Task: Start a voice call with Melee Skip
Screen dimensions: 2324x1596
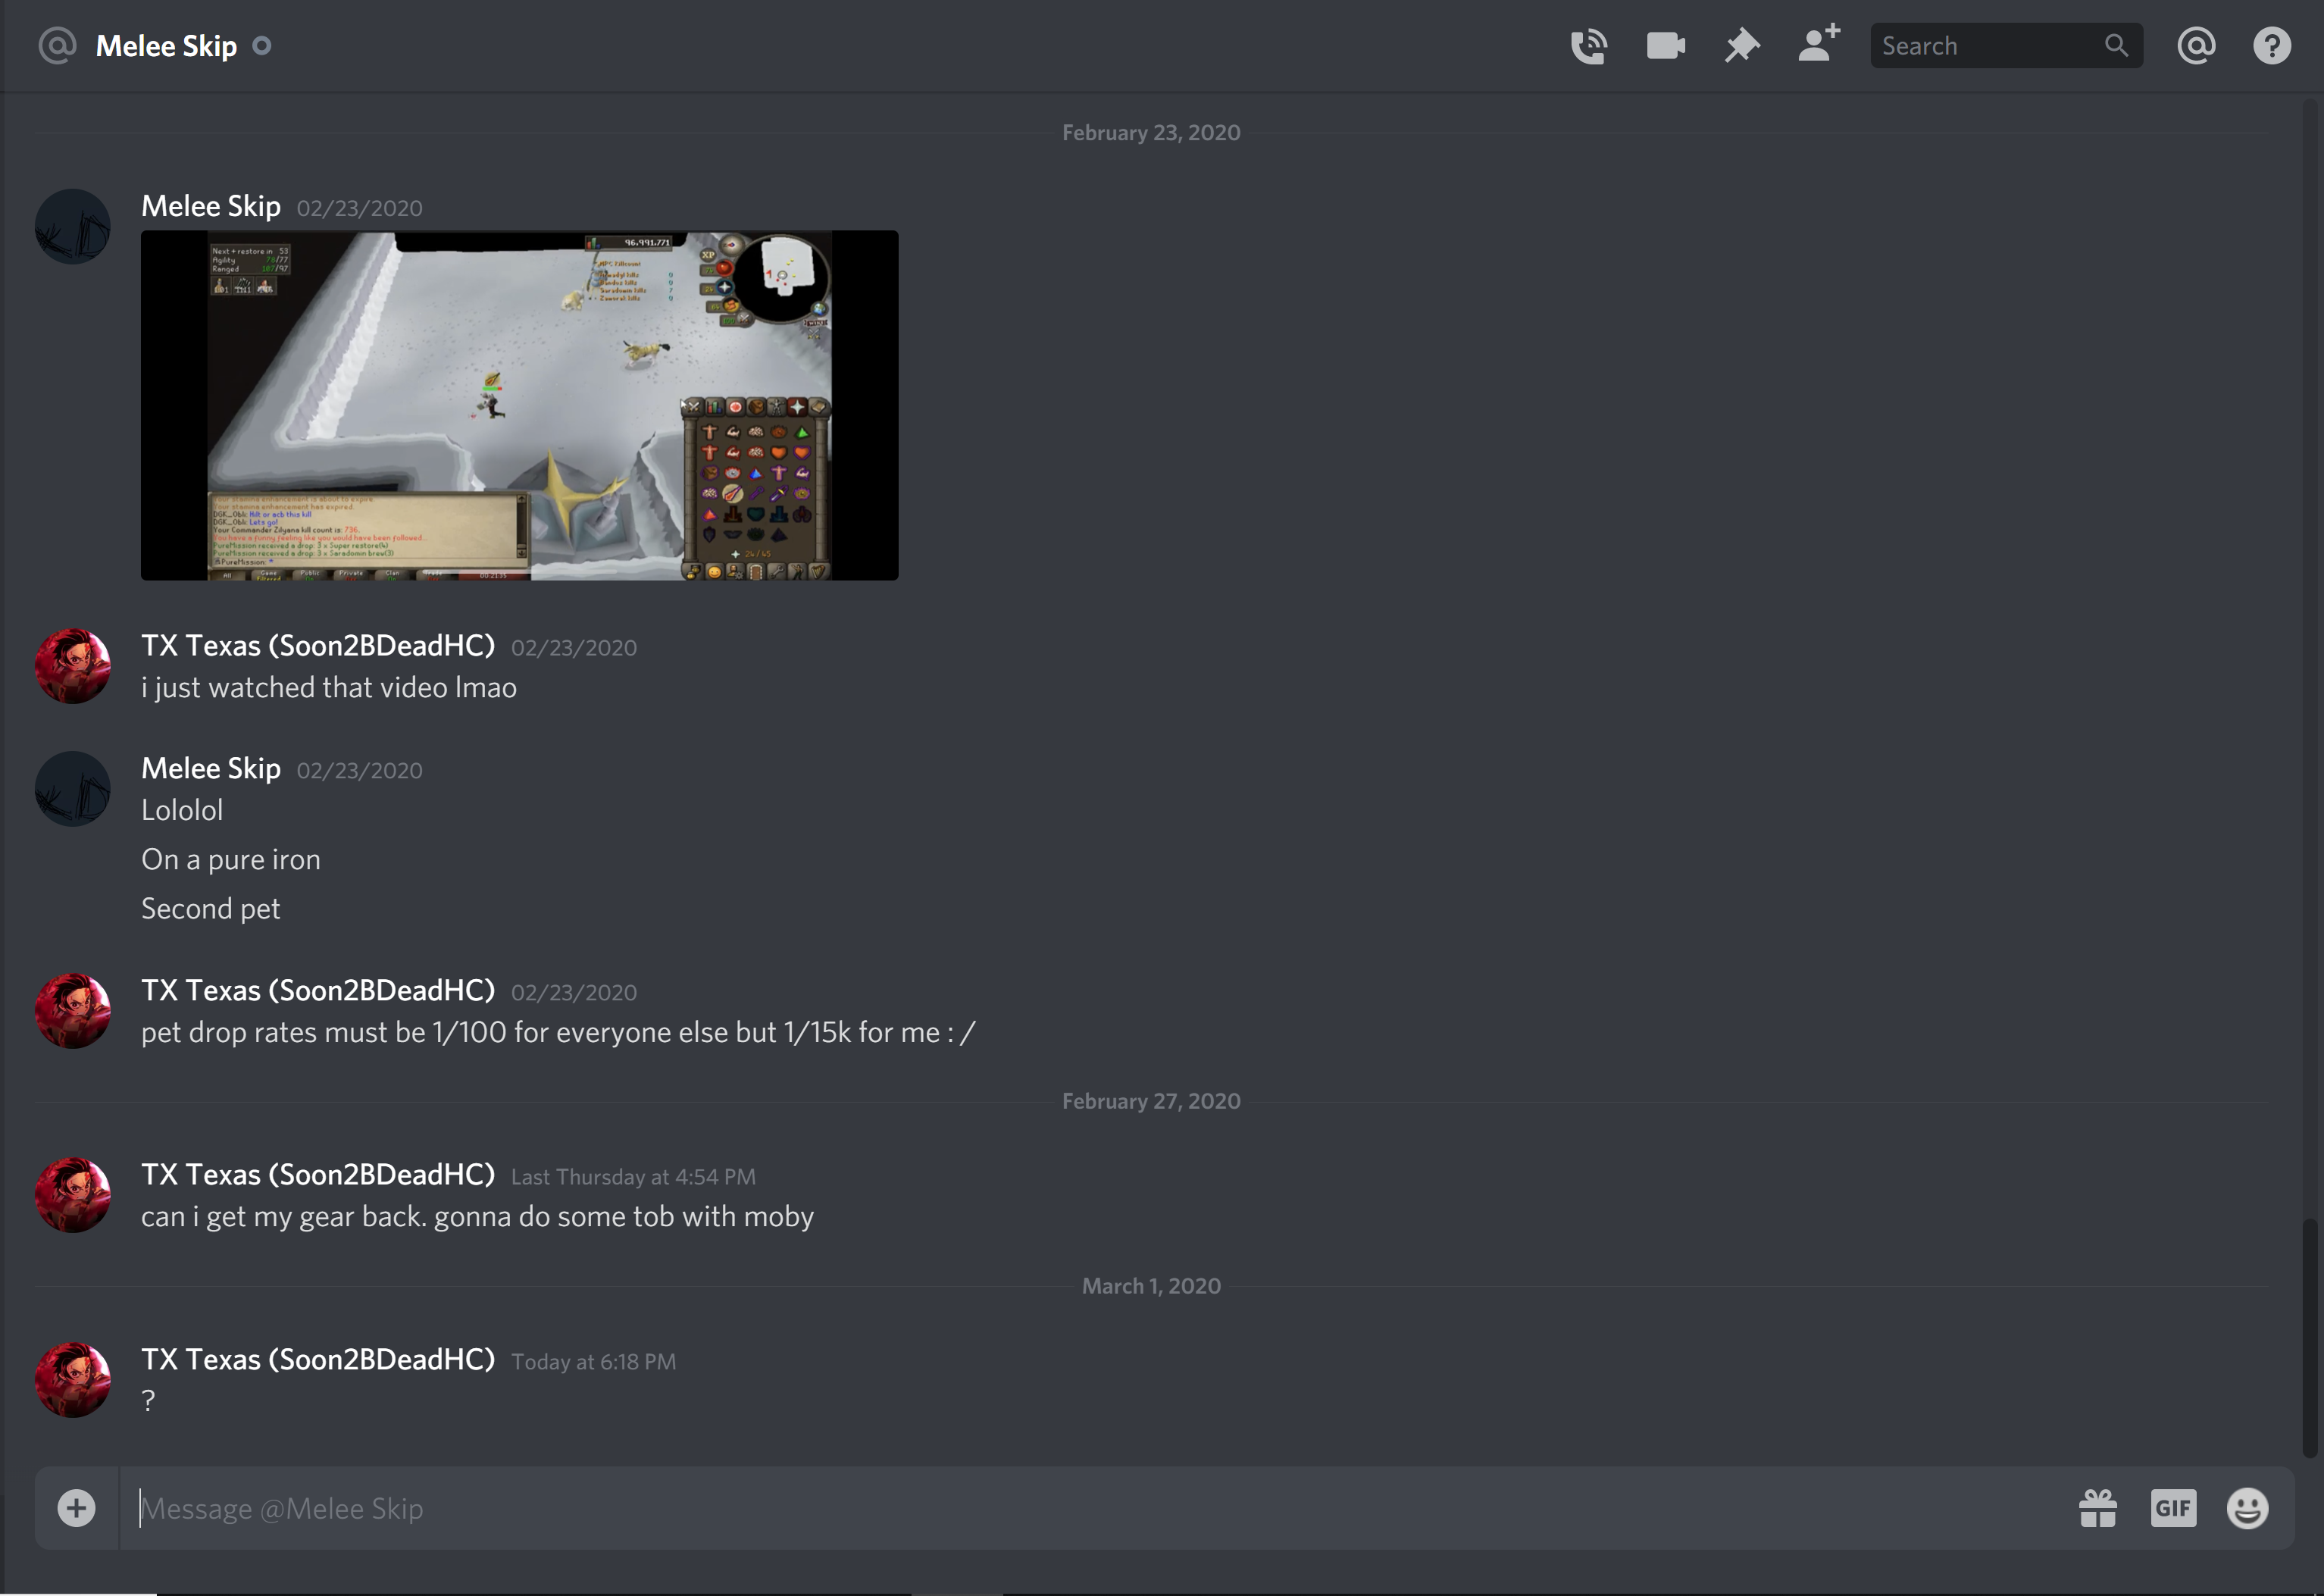Action: (1588, 46)
